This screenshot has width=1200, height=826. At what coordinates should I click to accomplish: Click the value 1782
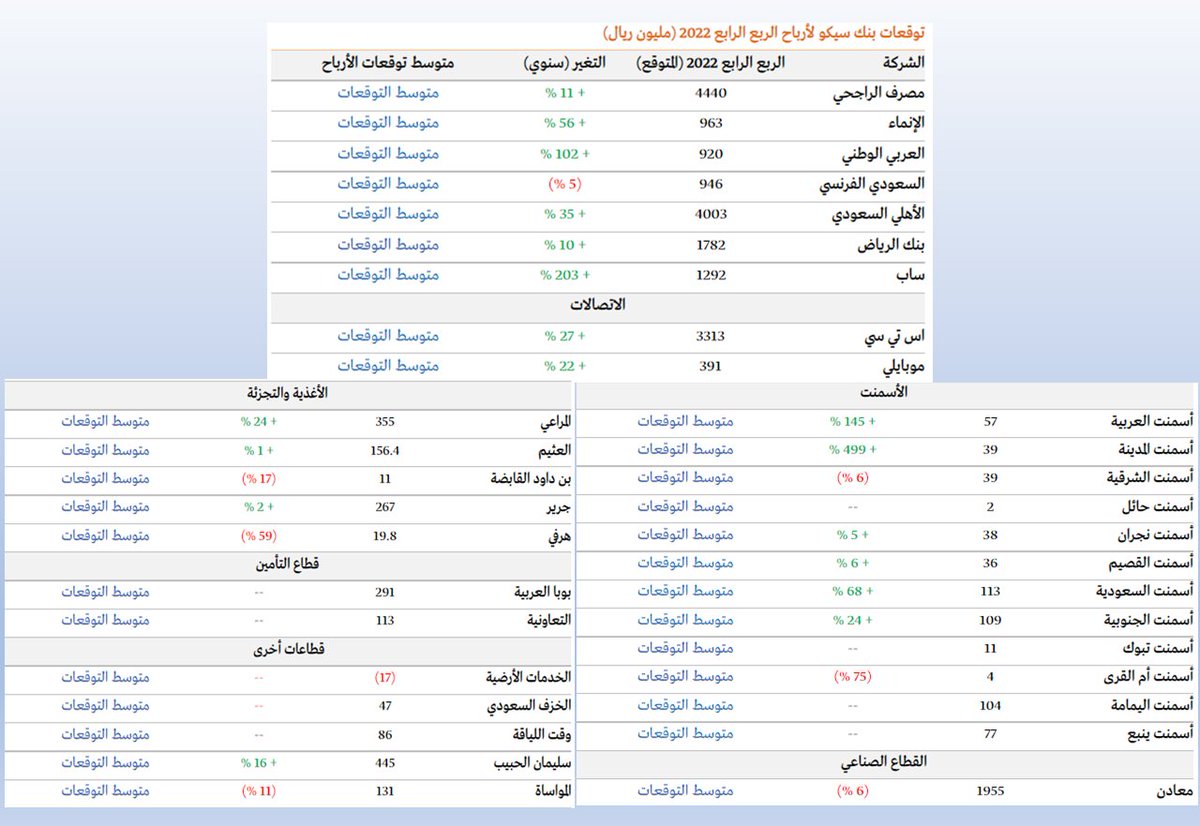tap(710, 244)
